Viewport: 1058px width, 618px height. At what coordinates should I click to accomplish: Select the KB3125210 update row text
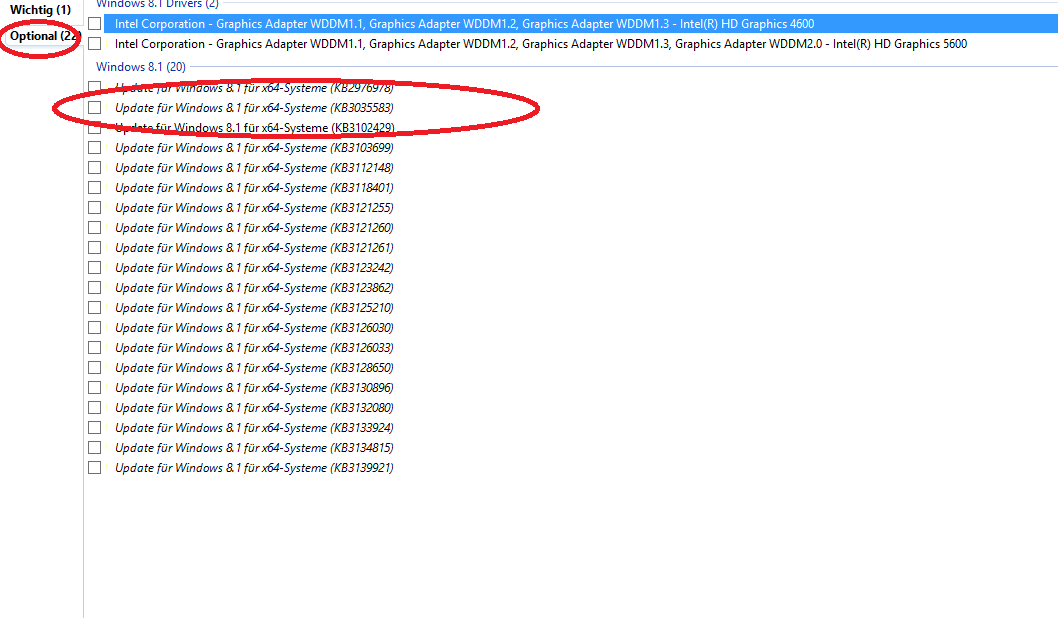[x=254, y=308]
